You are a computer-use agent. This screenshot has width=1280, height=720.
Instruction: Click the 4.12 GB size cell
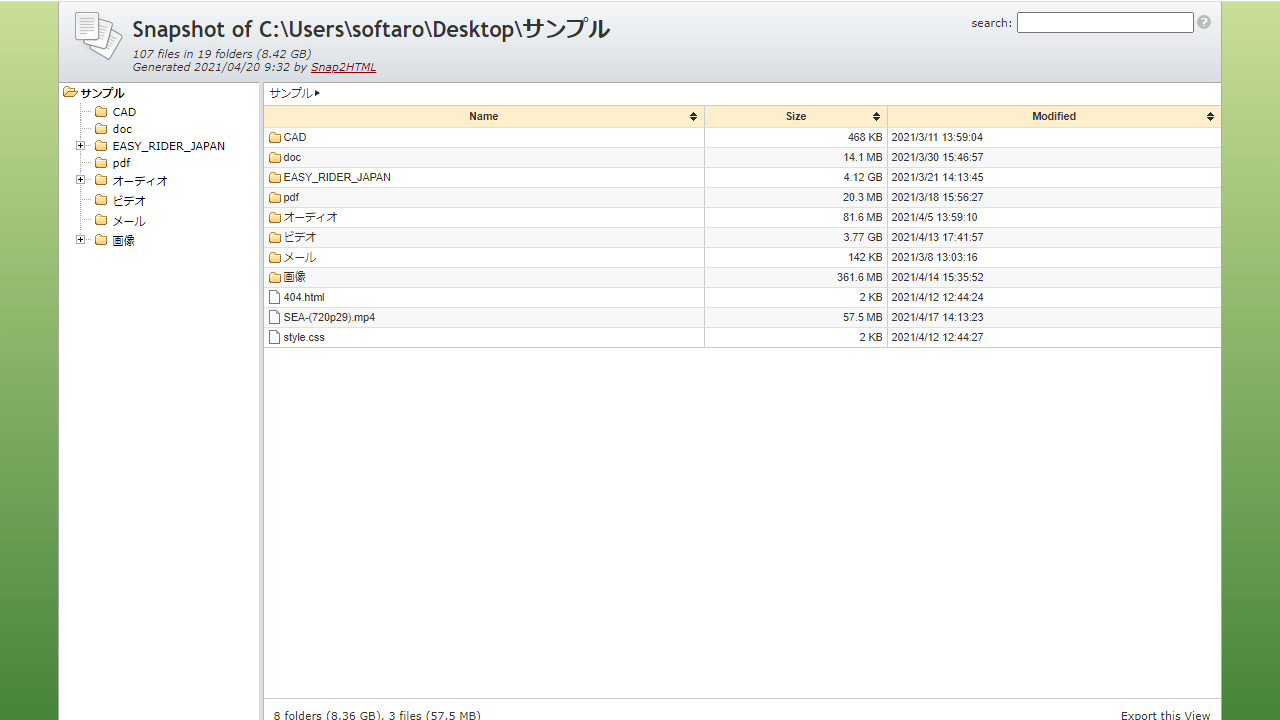[x=796, y=177]
